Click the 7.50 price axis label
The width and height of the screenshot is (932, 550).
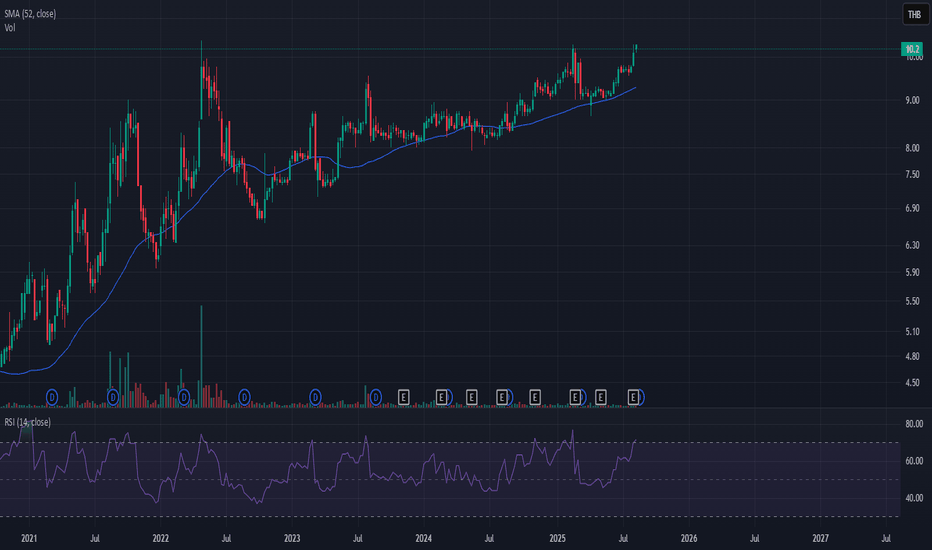(912, 174)
